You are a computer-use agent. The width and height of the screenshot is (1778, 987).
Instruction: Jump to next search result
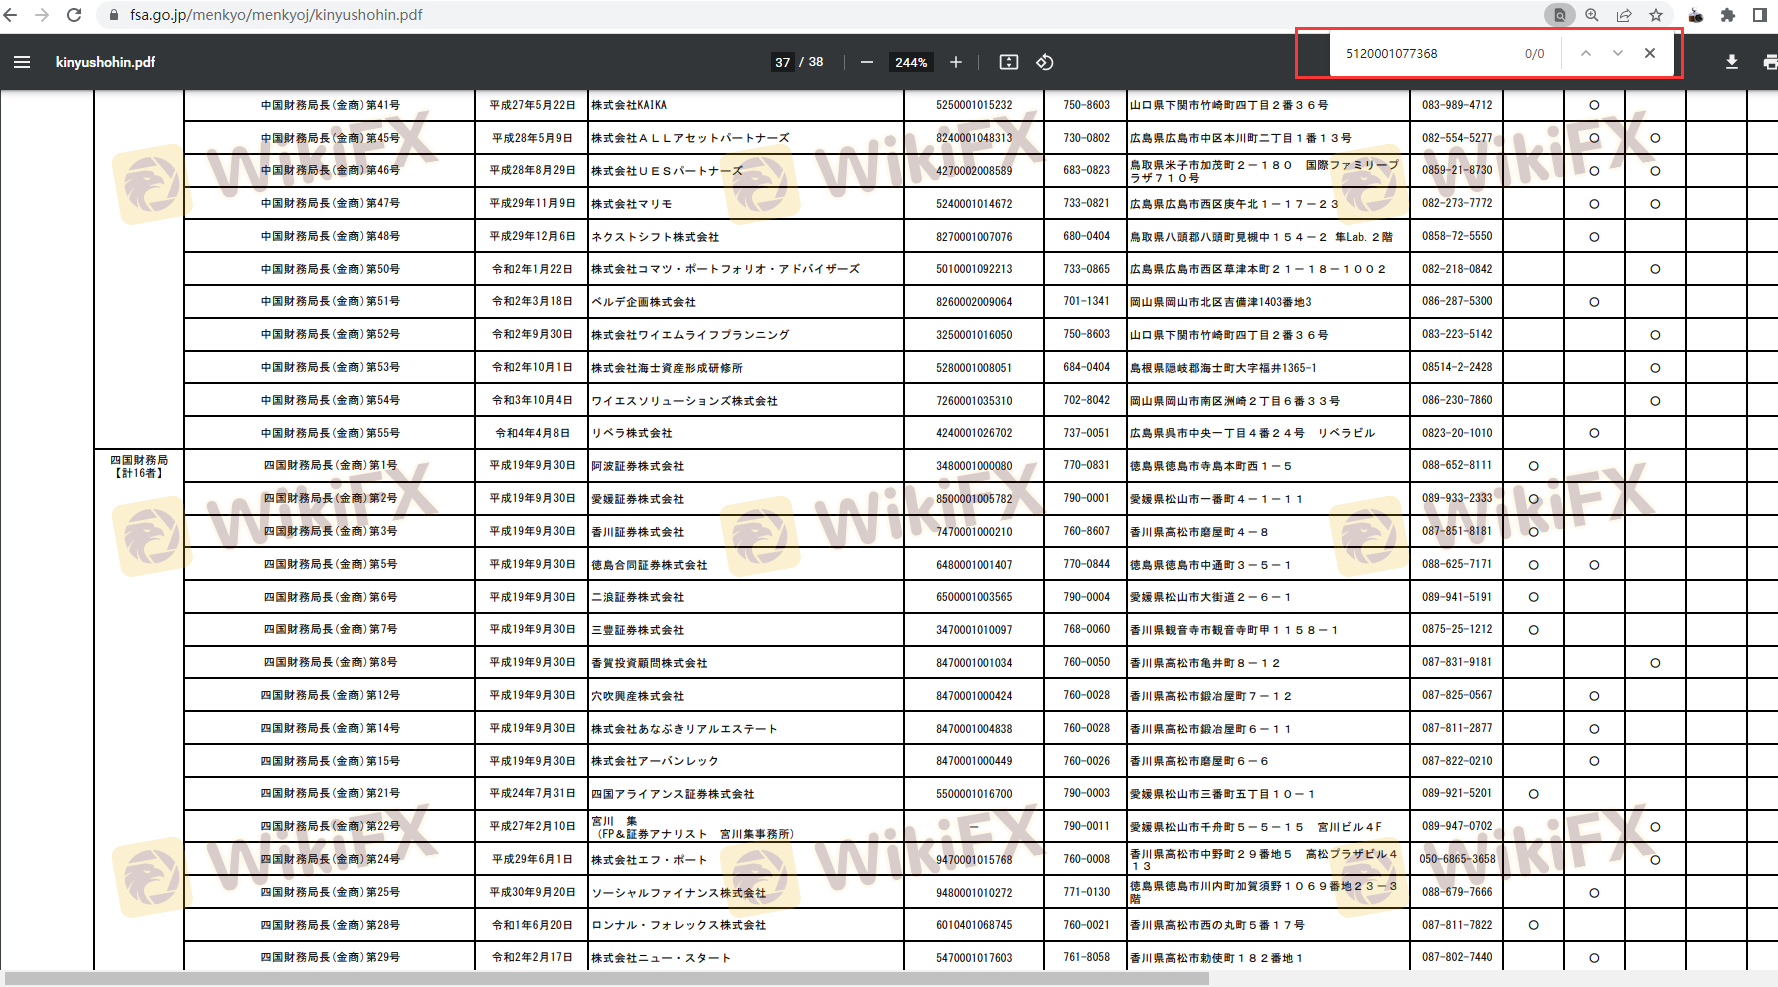1618,53
